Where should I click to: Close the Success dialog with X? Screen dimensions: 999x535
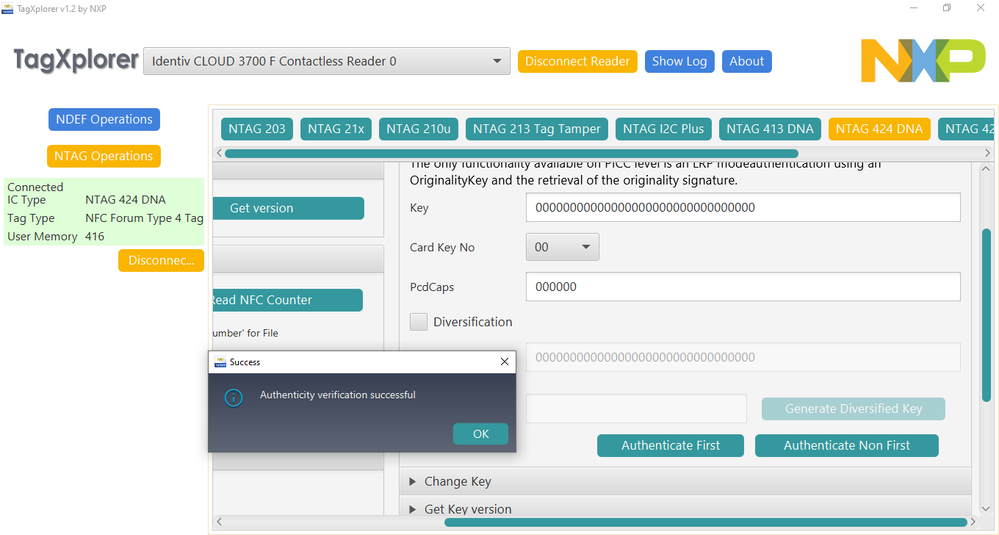(x=504, y=362)
